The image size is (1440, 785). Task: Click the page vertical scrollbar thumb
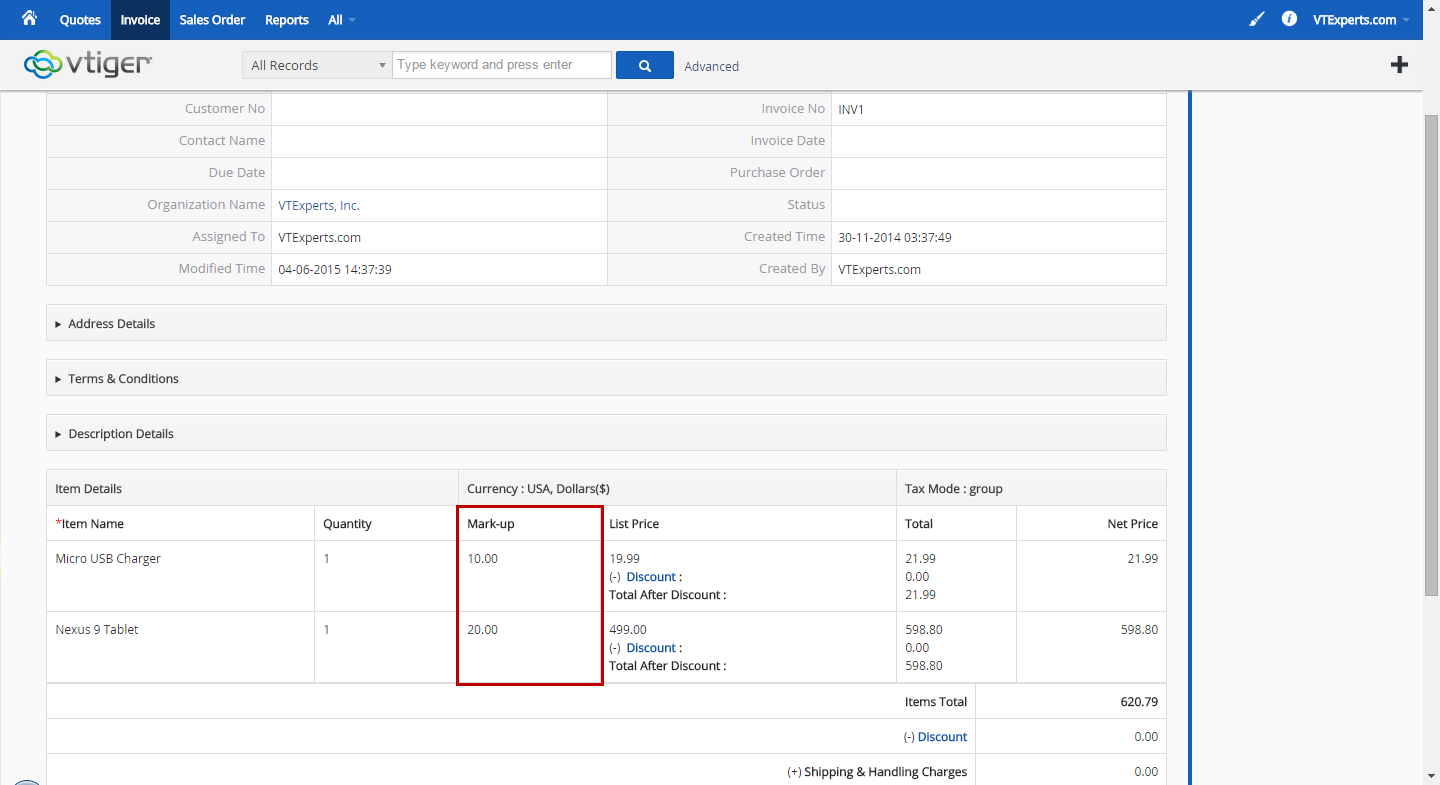[x=1431, y=355]
